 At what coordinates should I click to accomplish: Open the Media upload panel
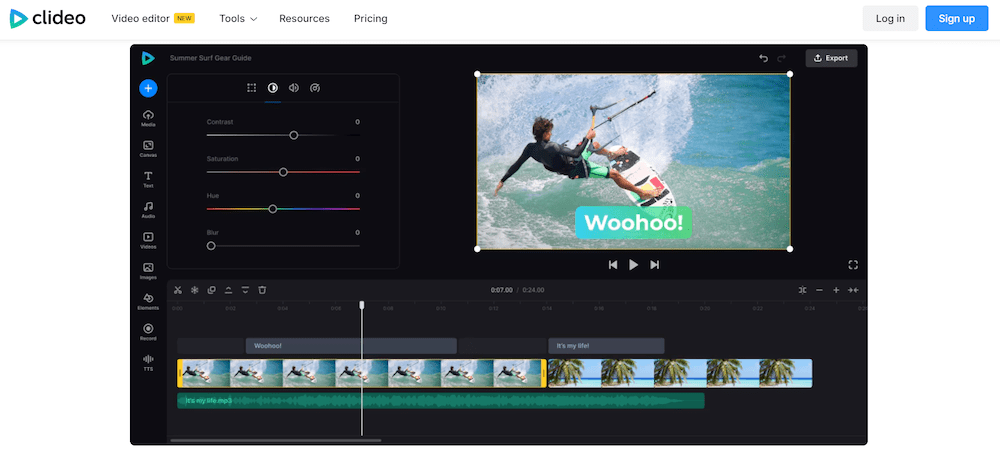148,117
